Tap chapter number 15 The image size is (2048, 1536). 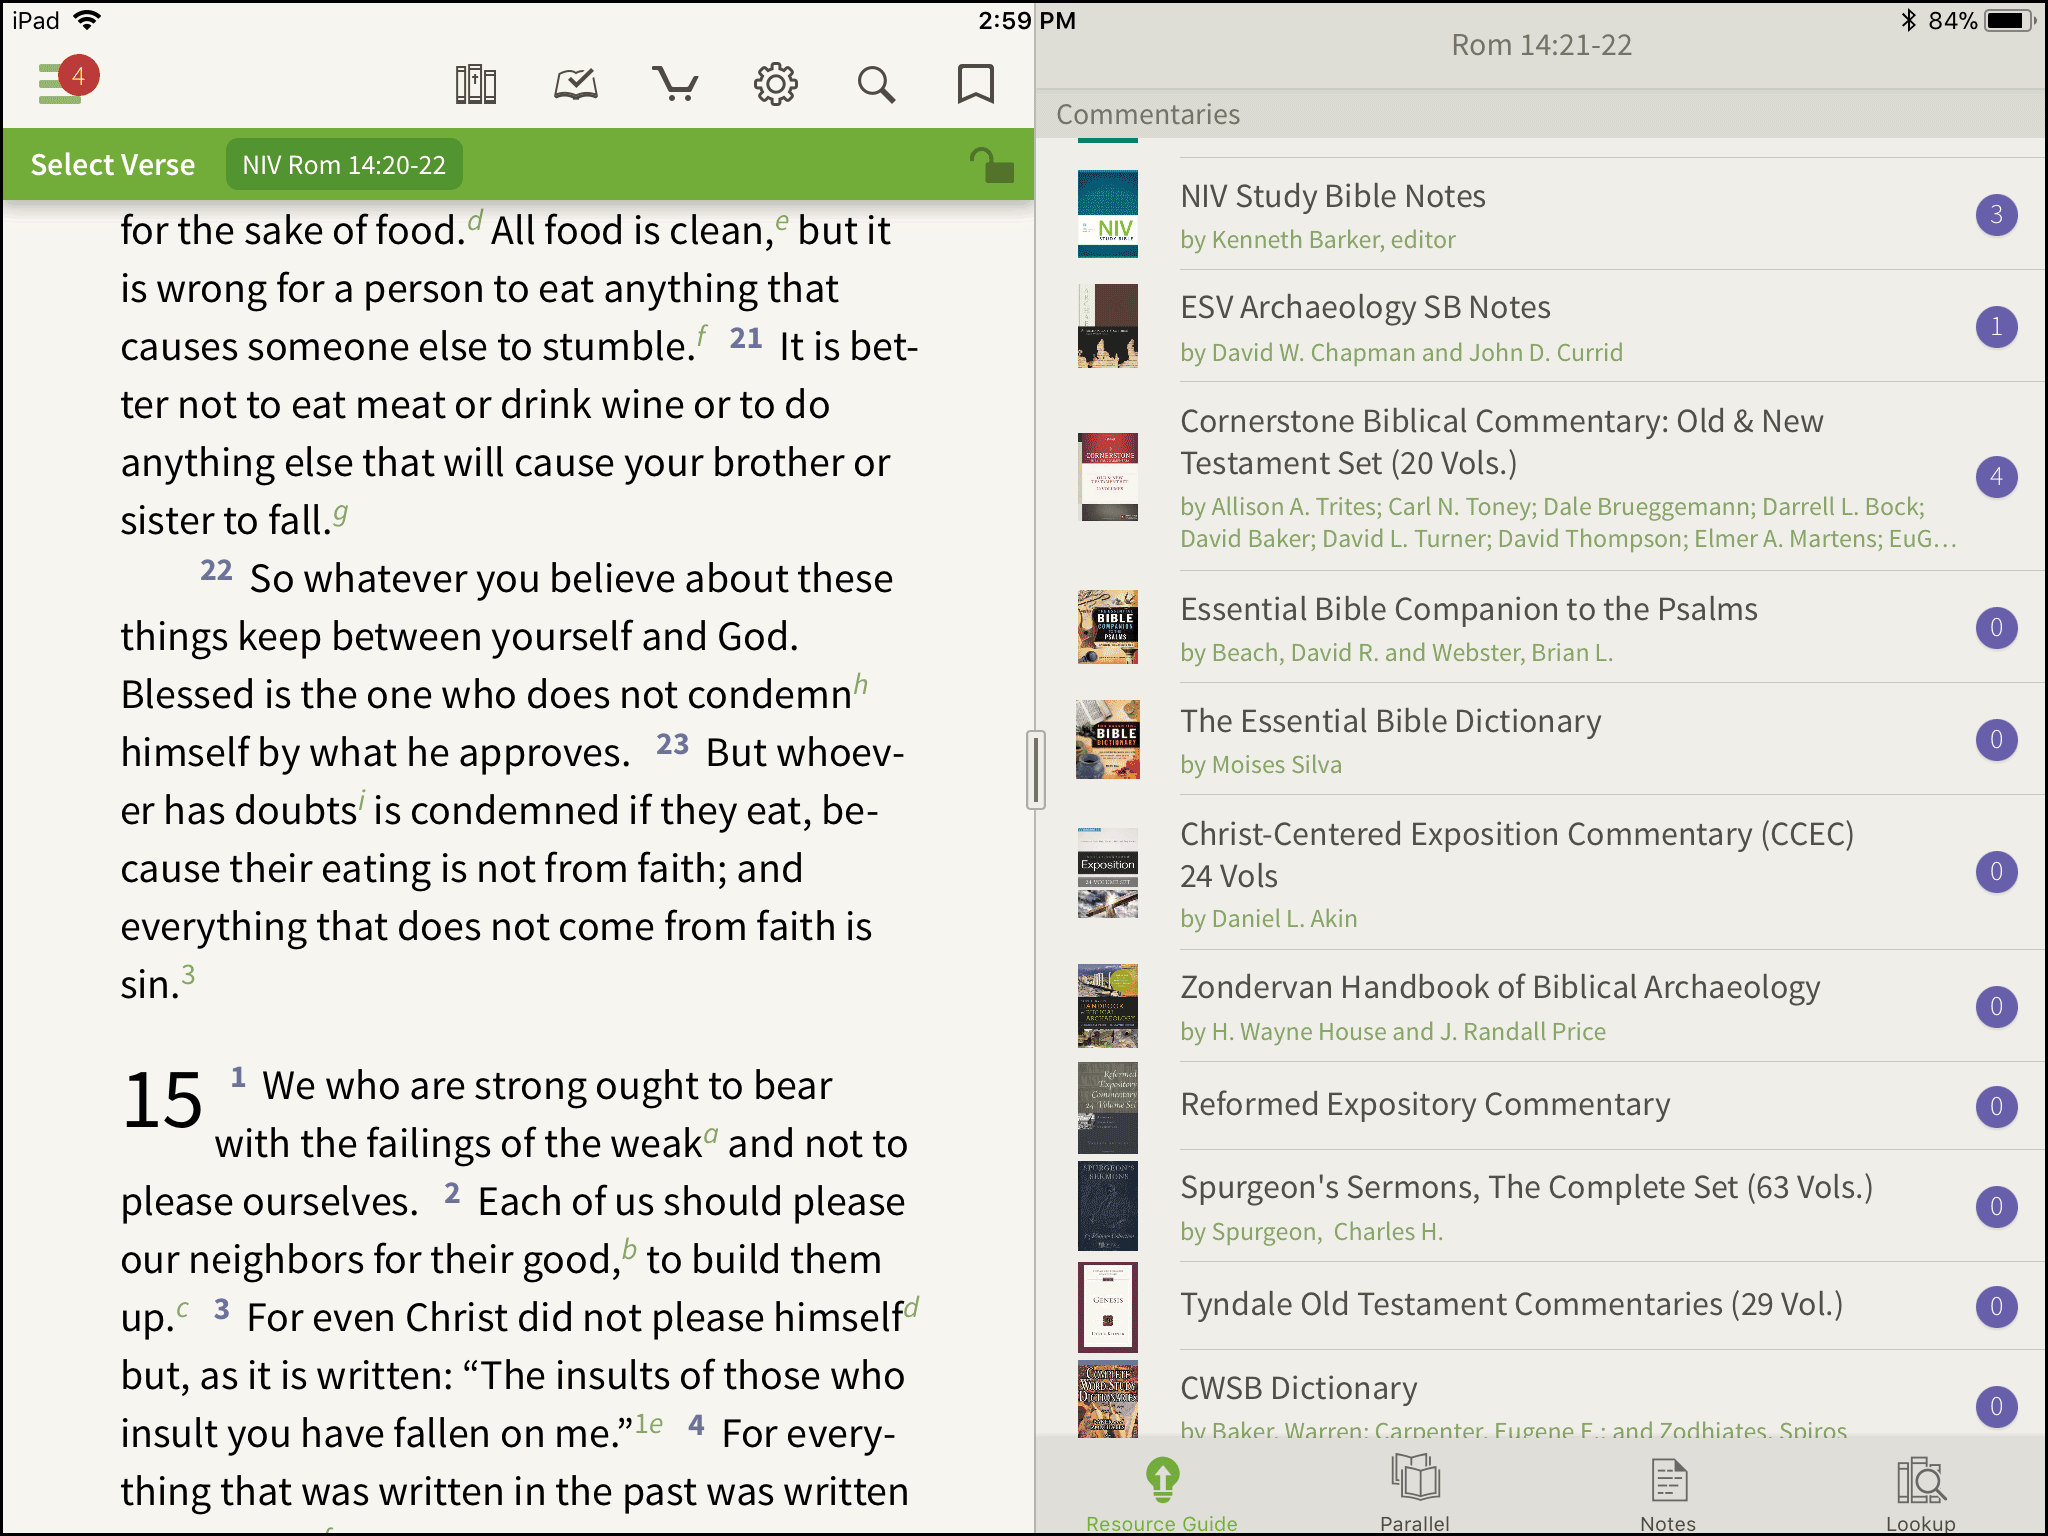click(x=162, y=1100)
